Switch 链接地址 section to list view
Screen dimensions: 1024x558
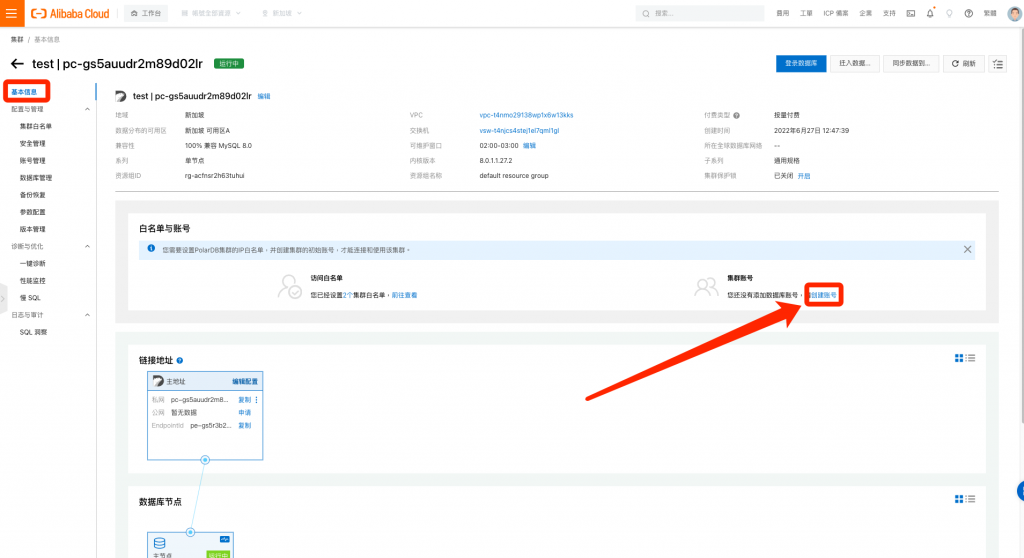[971, 358]
